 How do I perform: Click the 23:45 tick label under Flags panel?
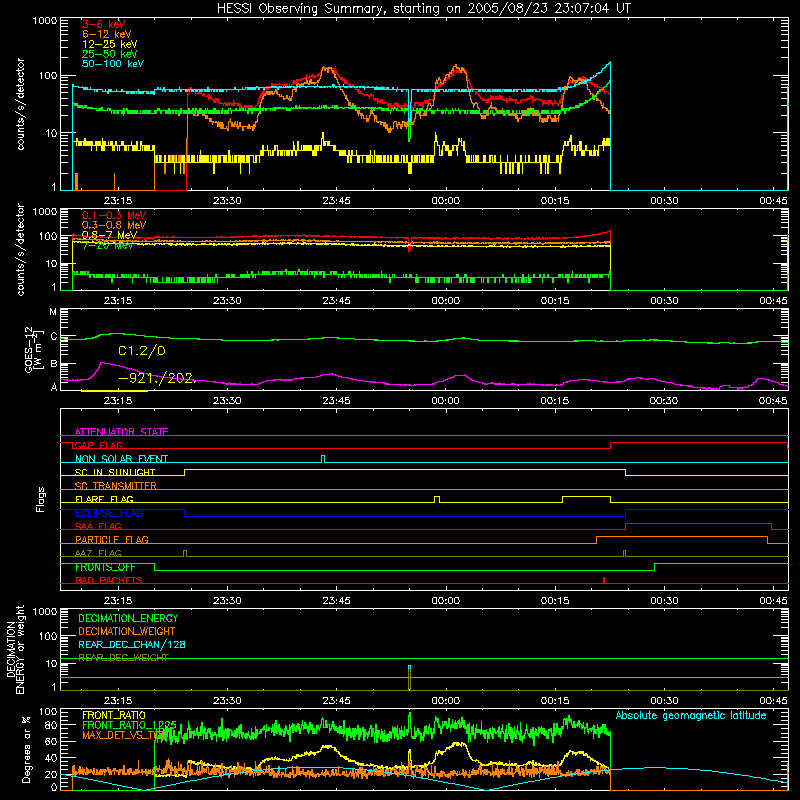click(x=336, y=601)
